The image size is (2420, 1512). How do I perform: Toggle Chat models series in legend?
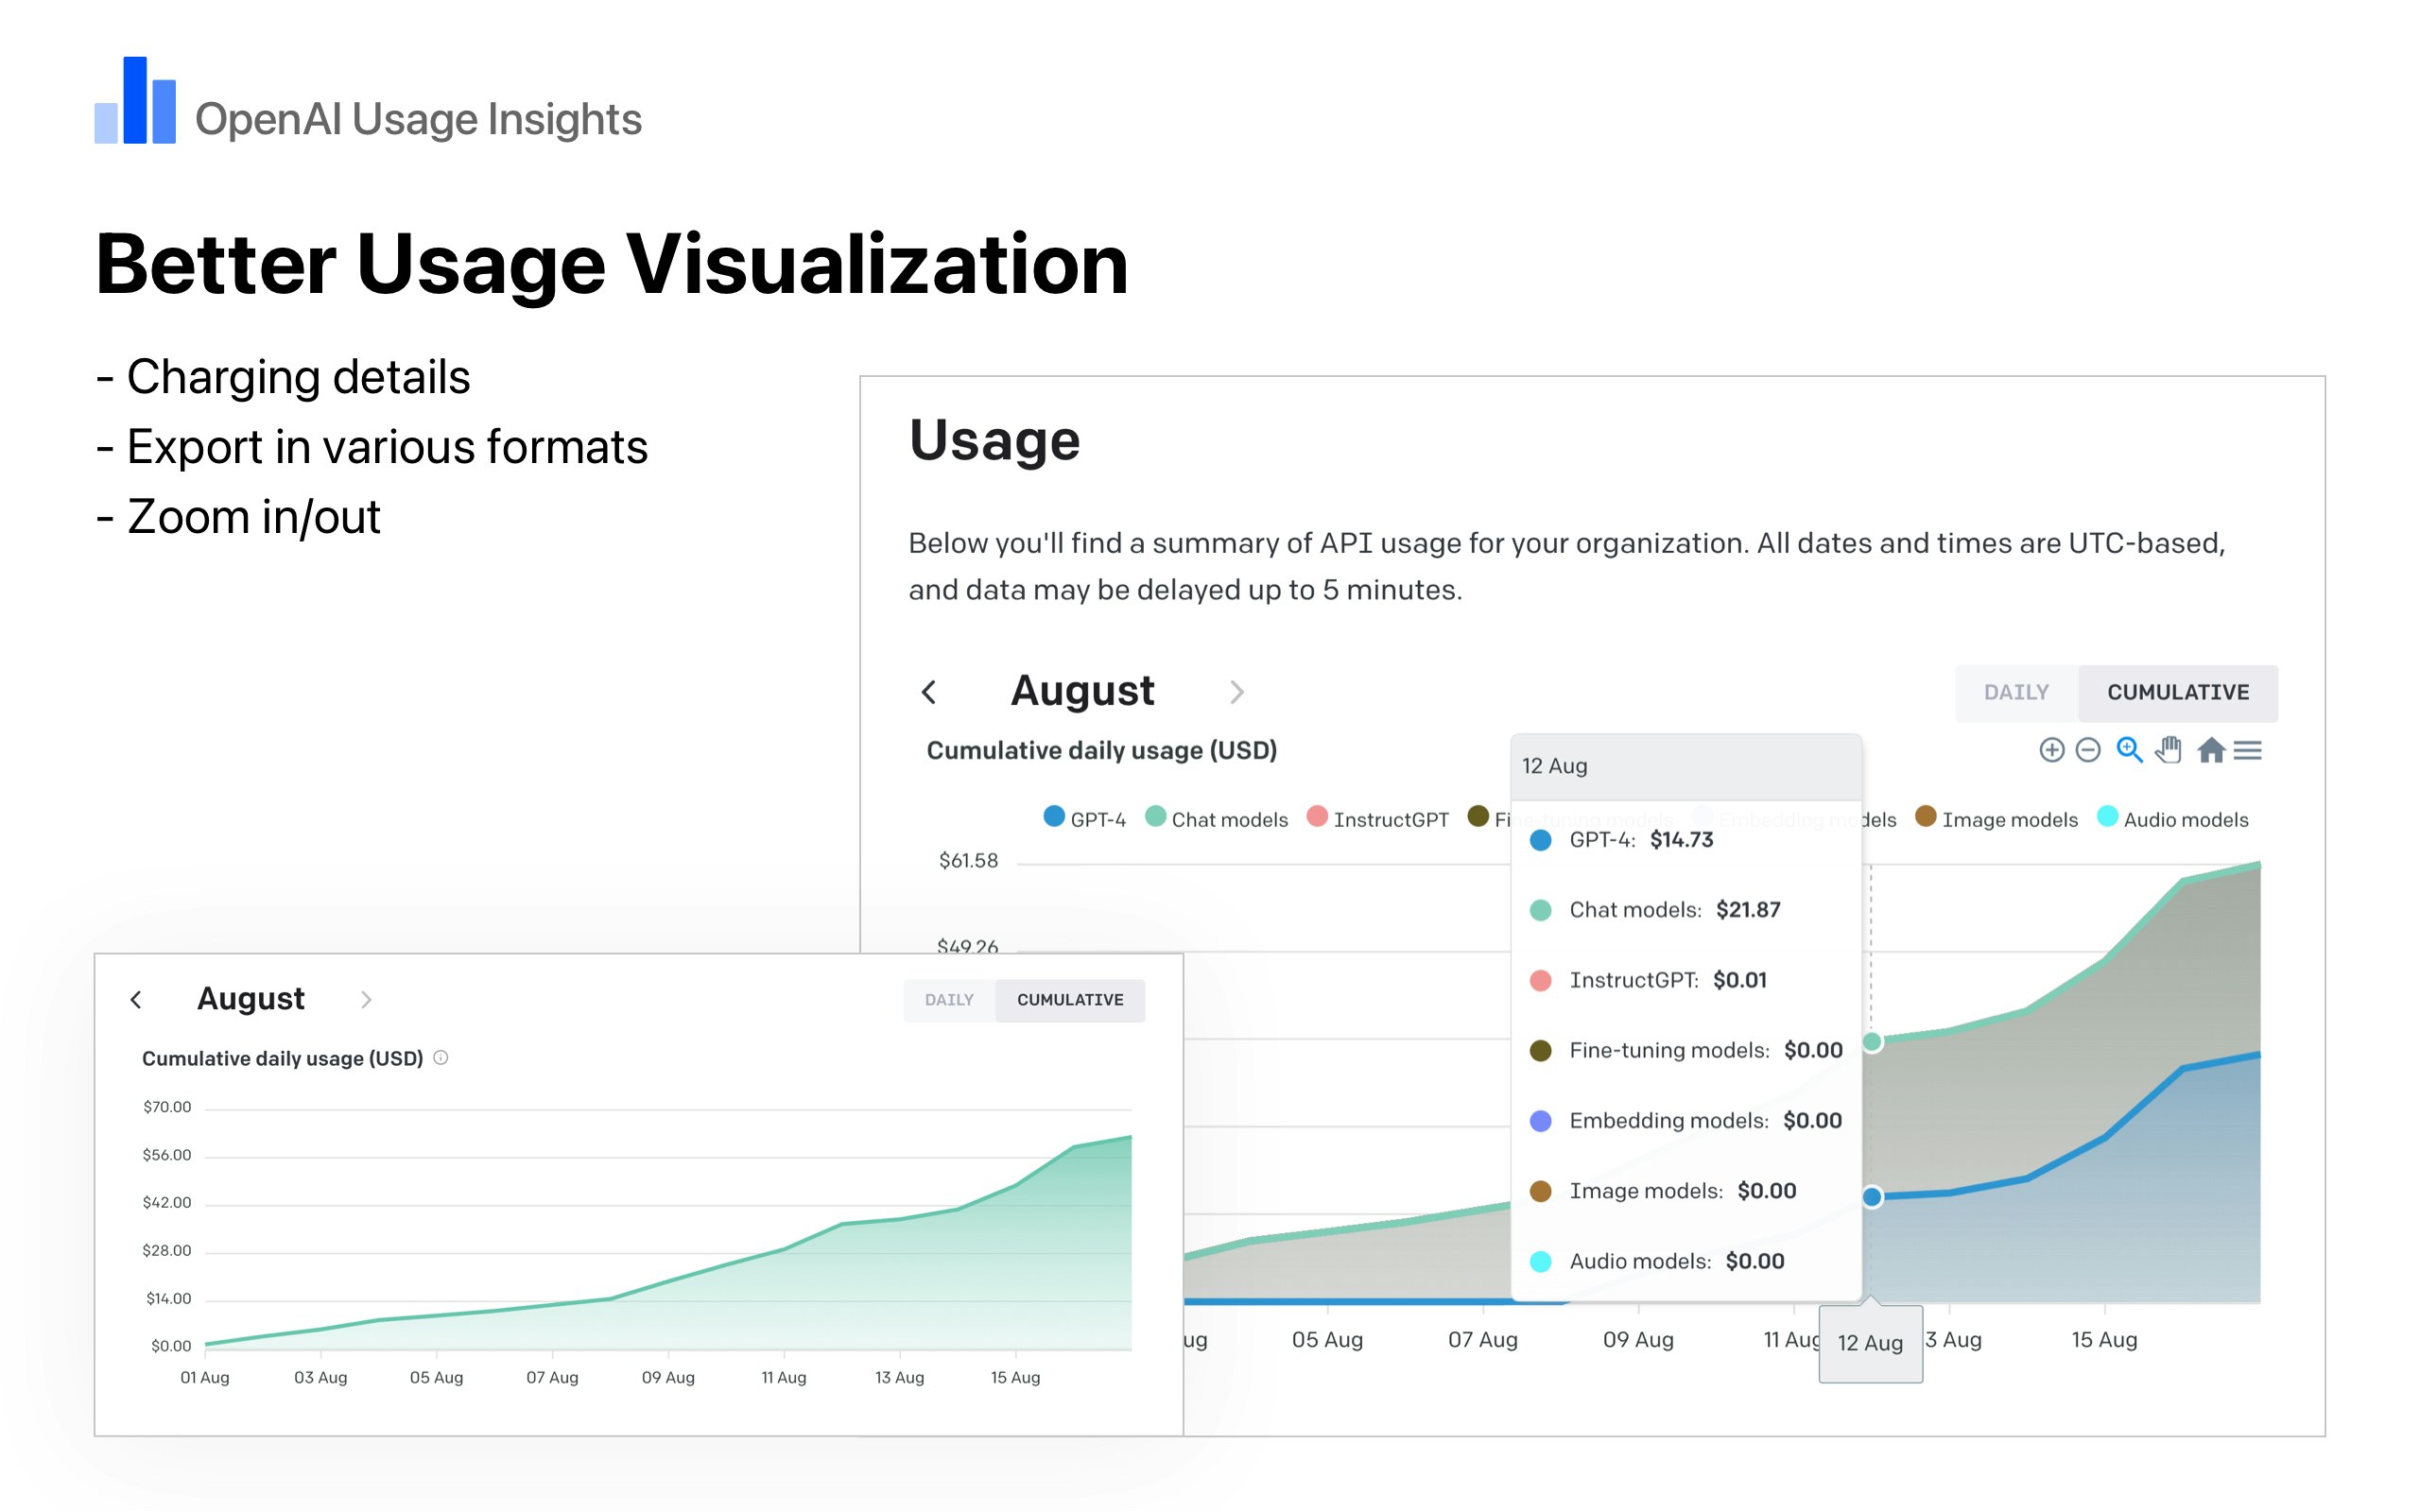click(1217, 819)
